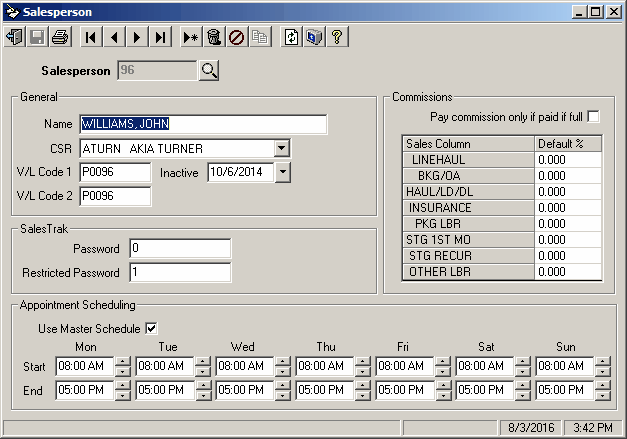This screenshot has width=627, height=439.
Task: Cancel changes with the red circle-slash icon
Action: 237,38
